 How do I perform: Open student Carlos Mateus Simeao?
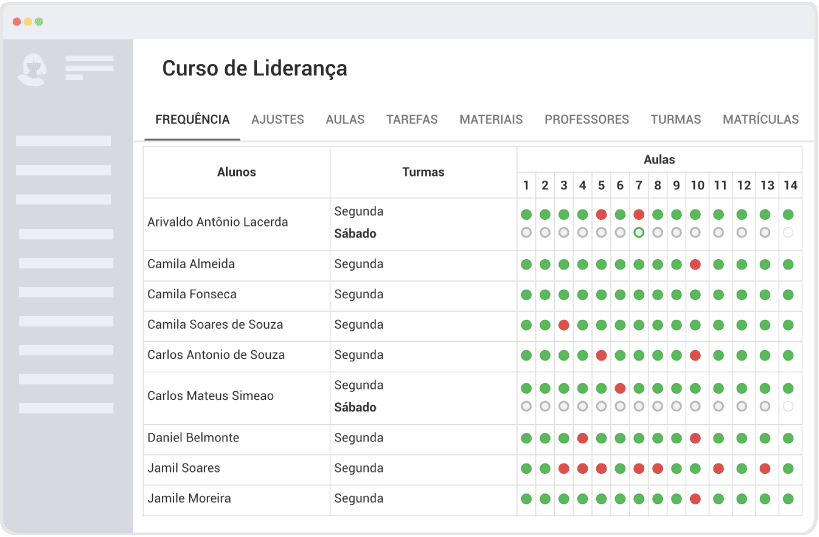coord(210,395)
